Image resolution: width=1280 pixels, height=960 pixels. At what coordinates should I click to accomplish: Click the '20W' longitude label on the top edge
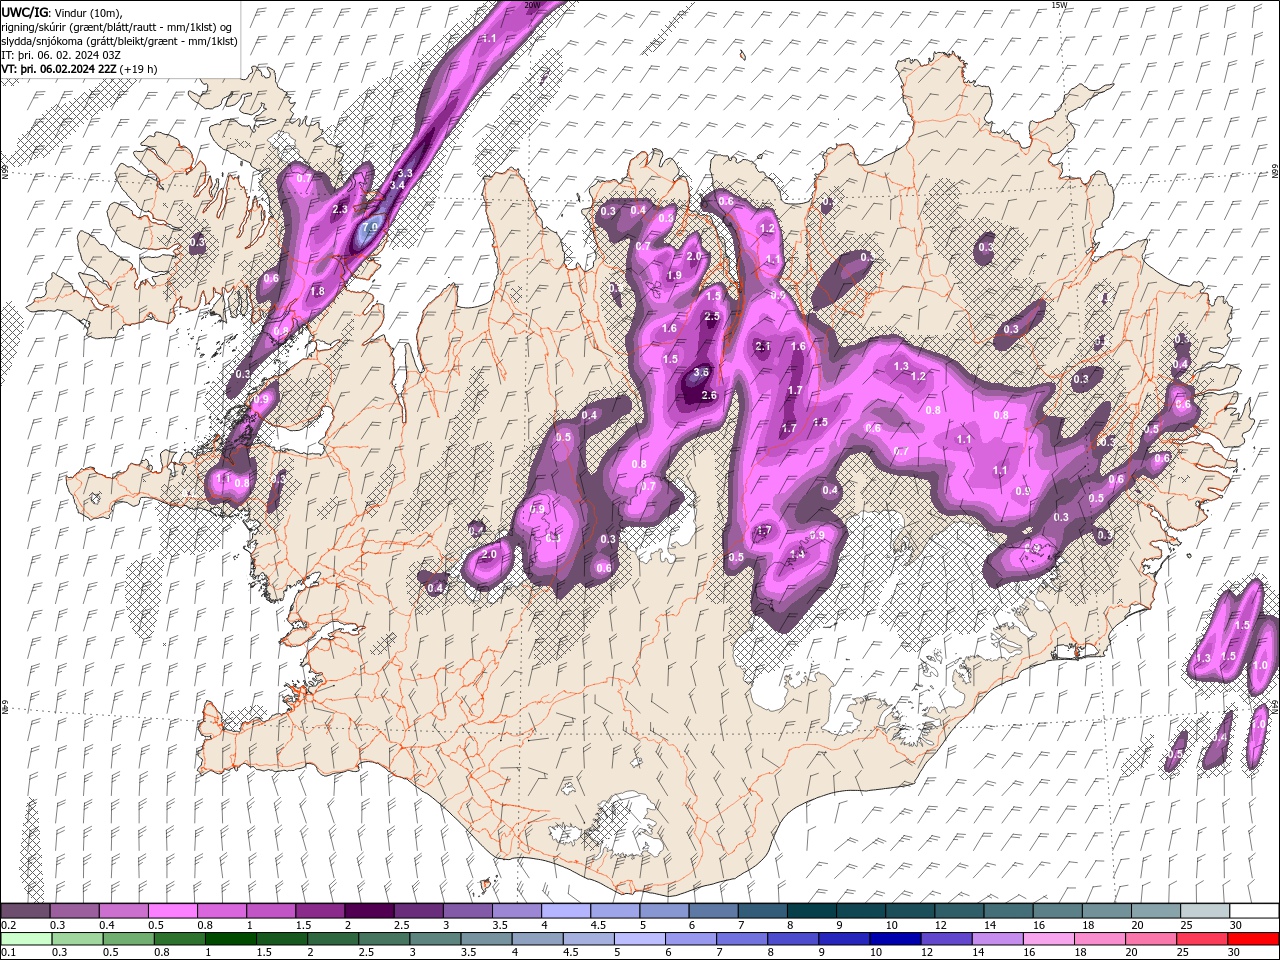532,5
